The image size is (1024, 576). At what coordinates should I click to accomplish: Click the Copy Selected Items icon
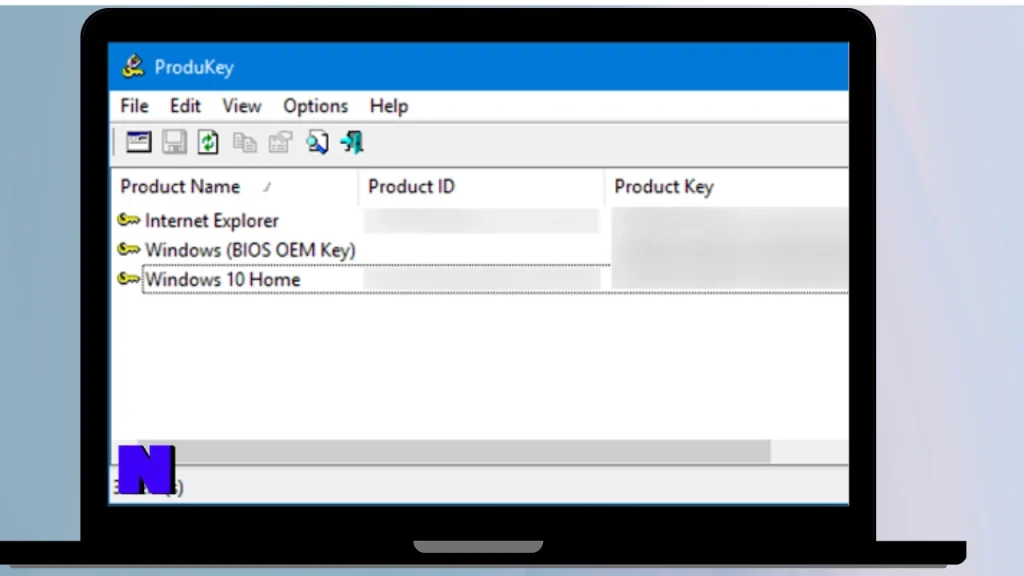tap(245, 142)
